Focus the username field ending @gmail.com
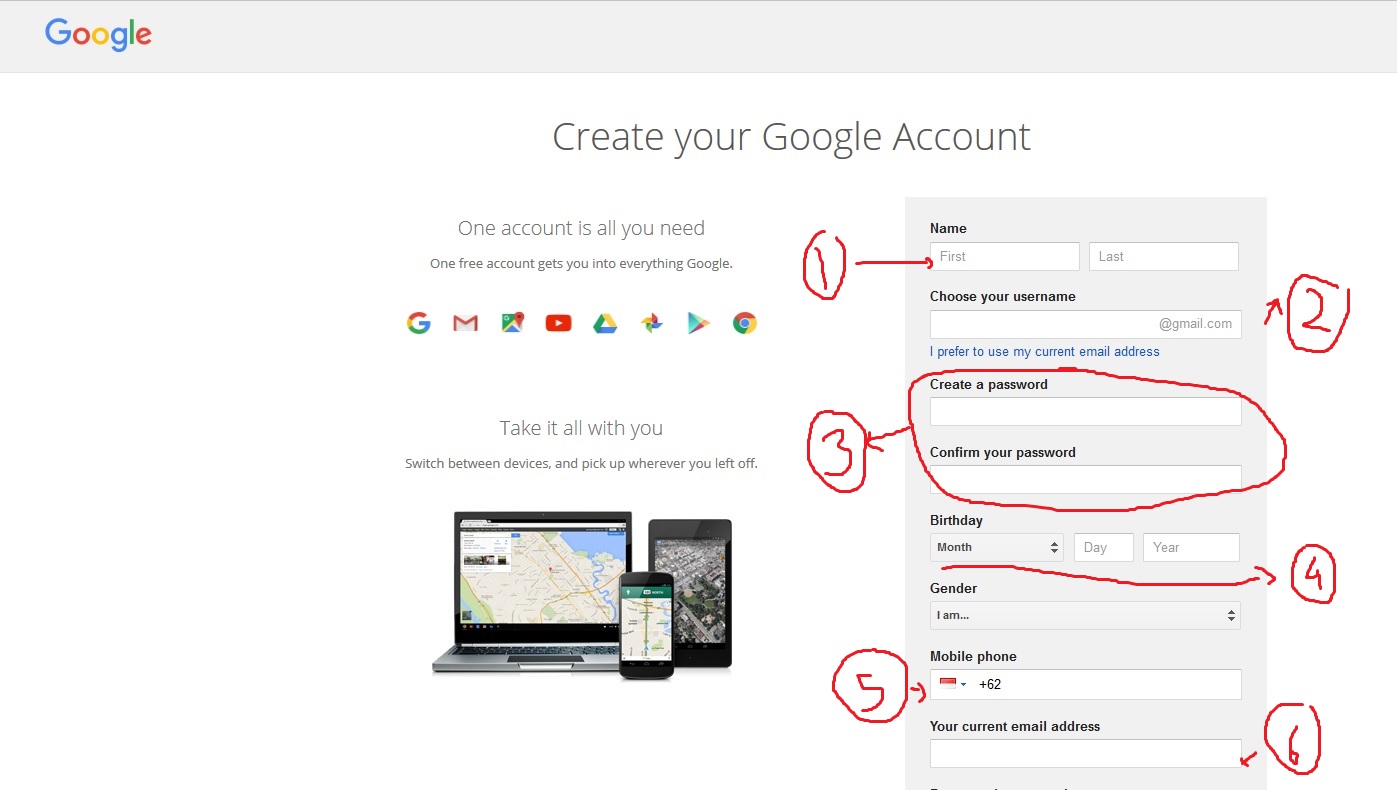 pyautogui.click(x=1086, y=324)
